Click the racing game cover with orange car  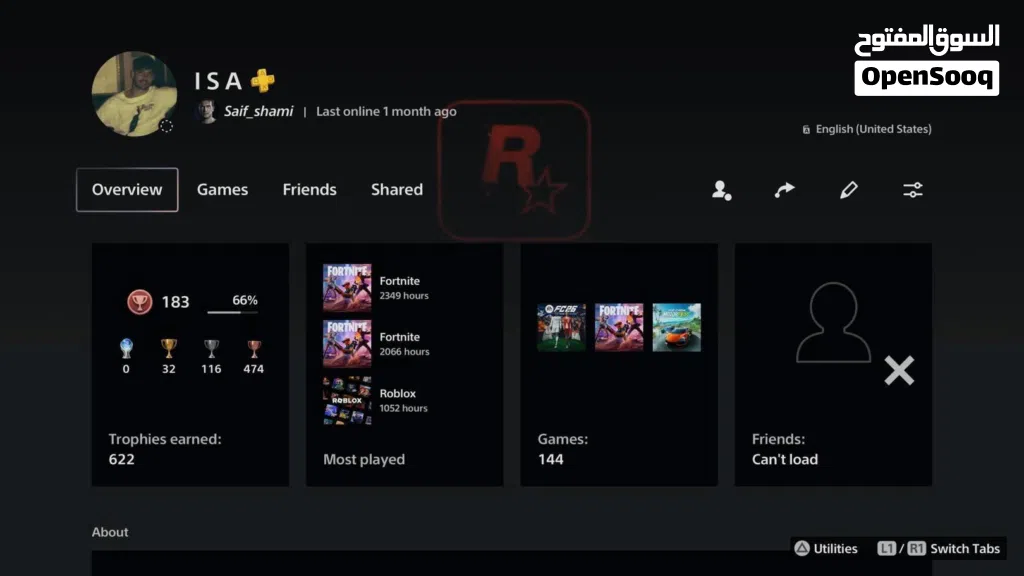coord(677,327)
